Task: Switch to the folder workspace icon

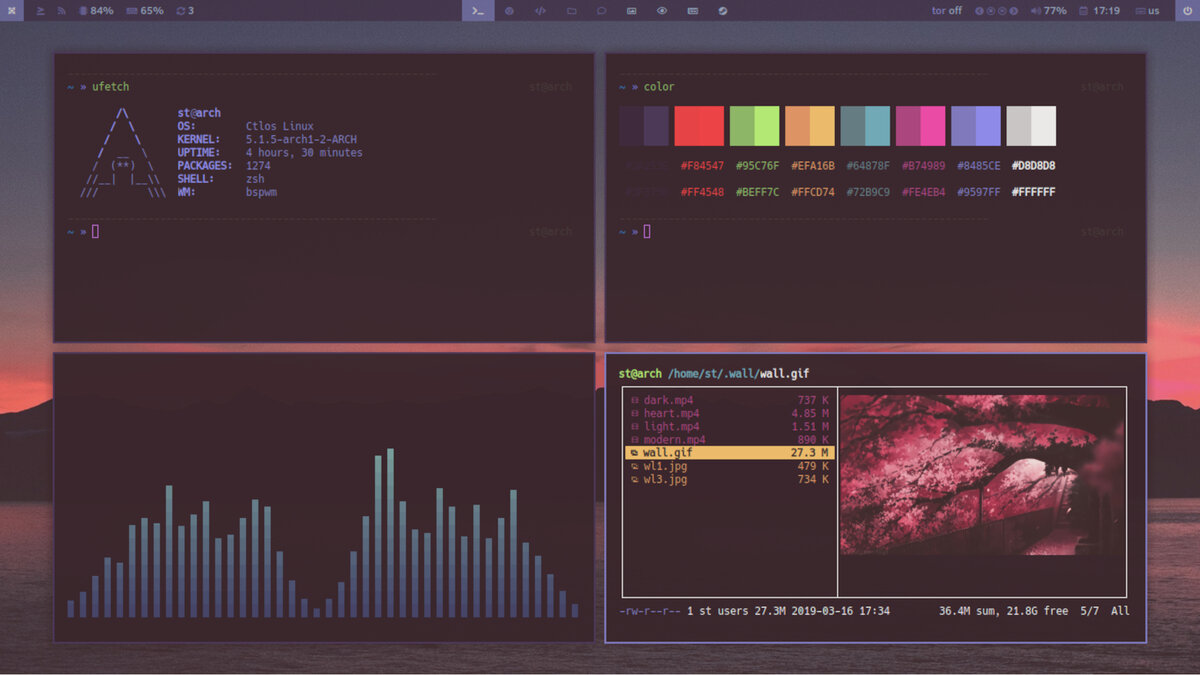Action: click(x=571, y=10)
